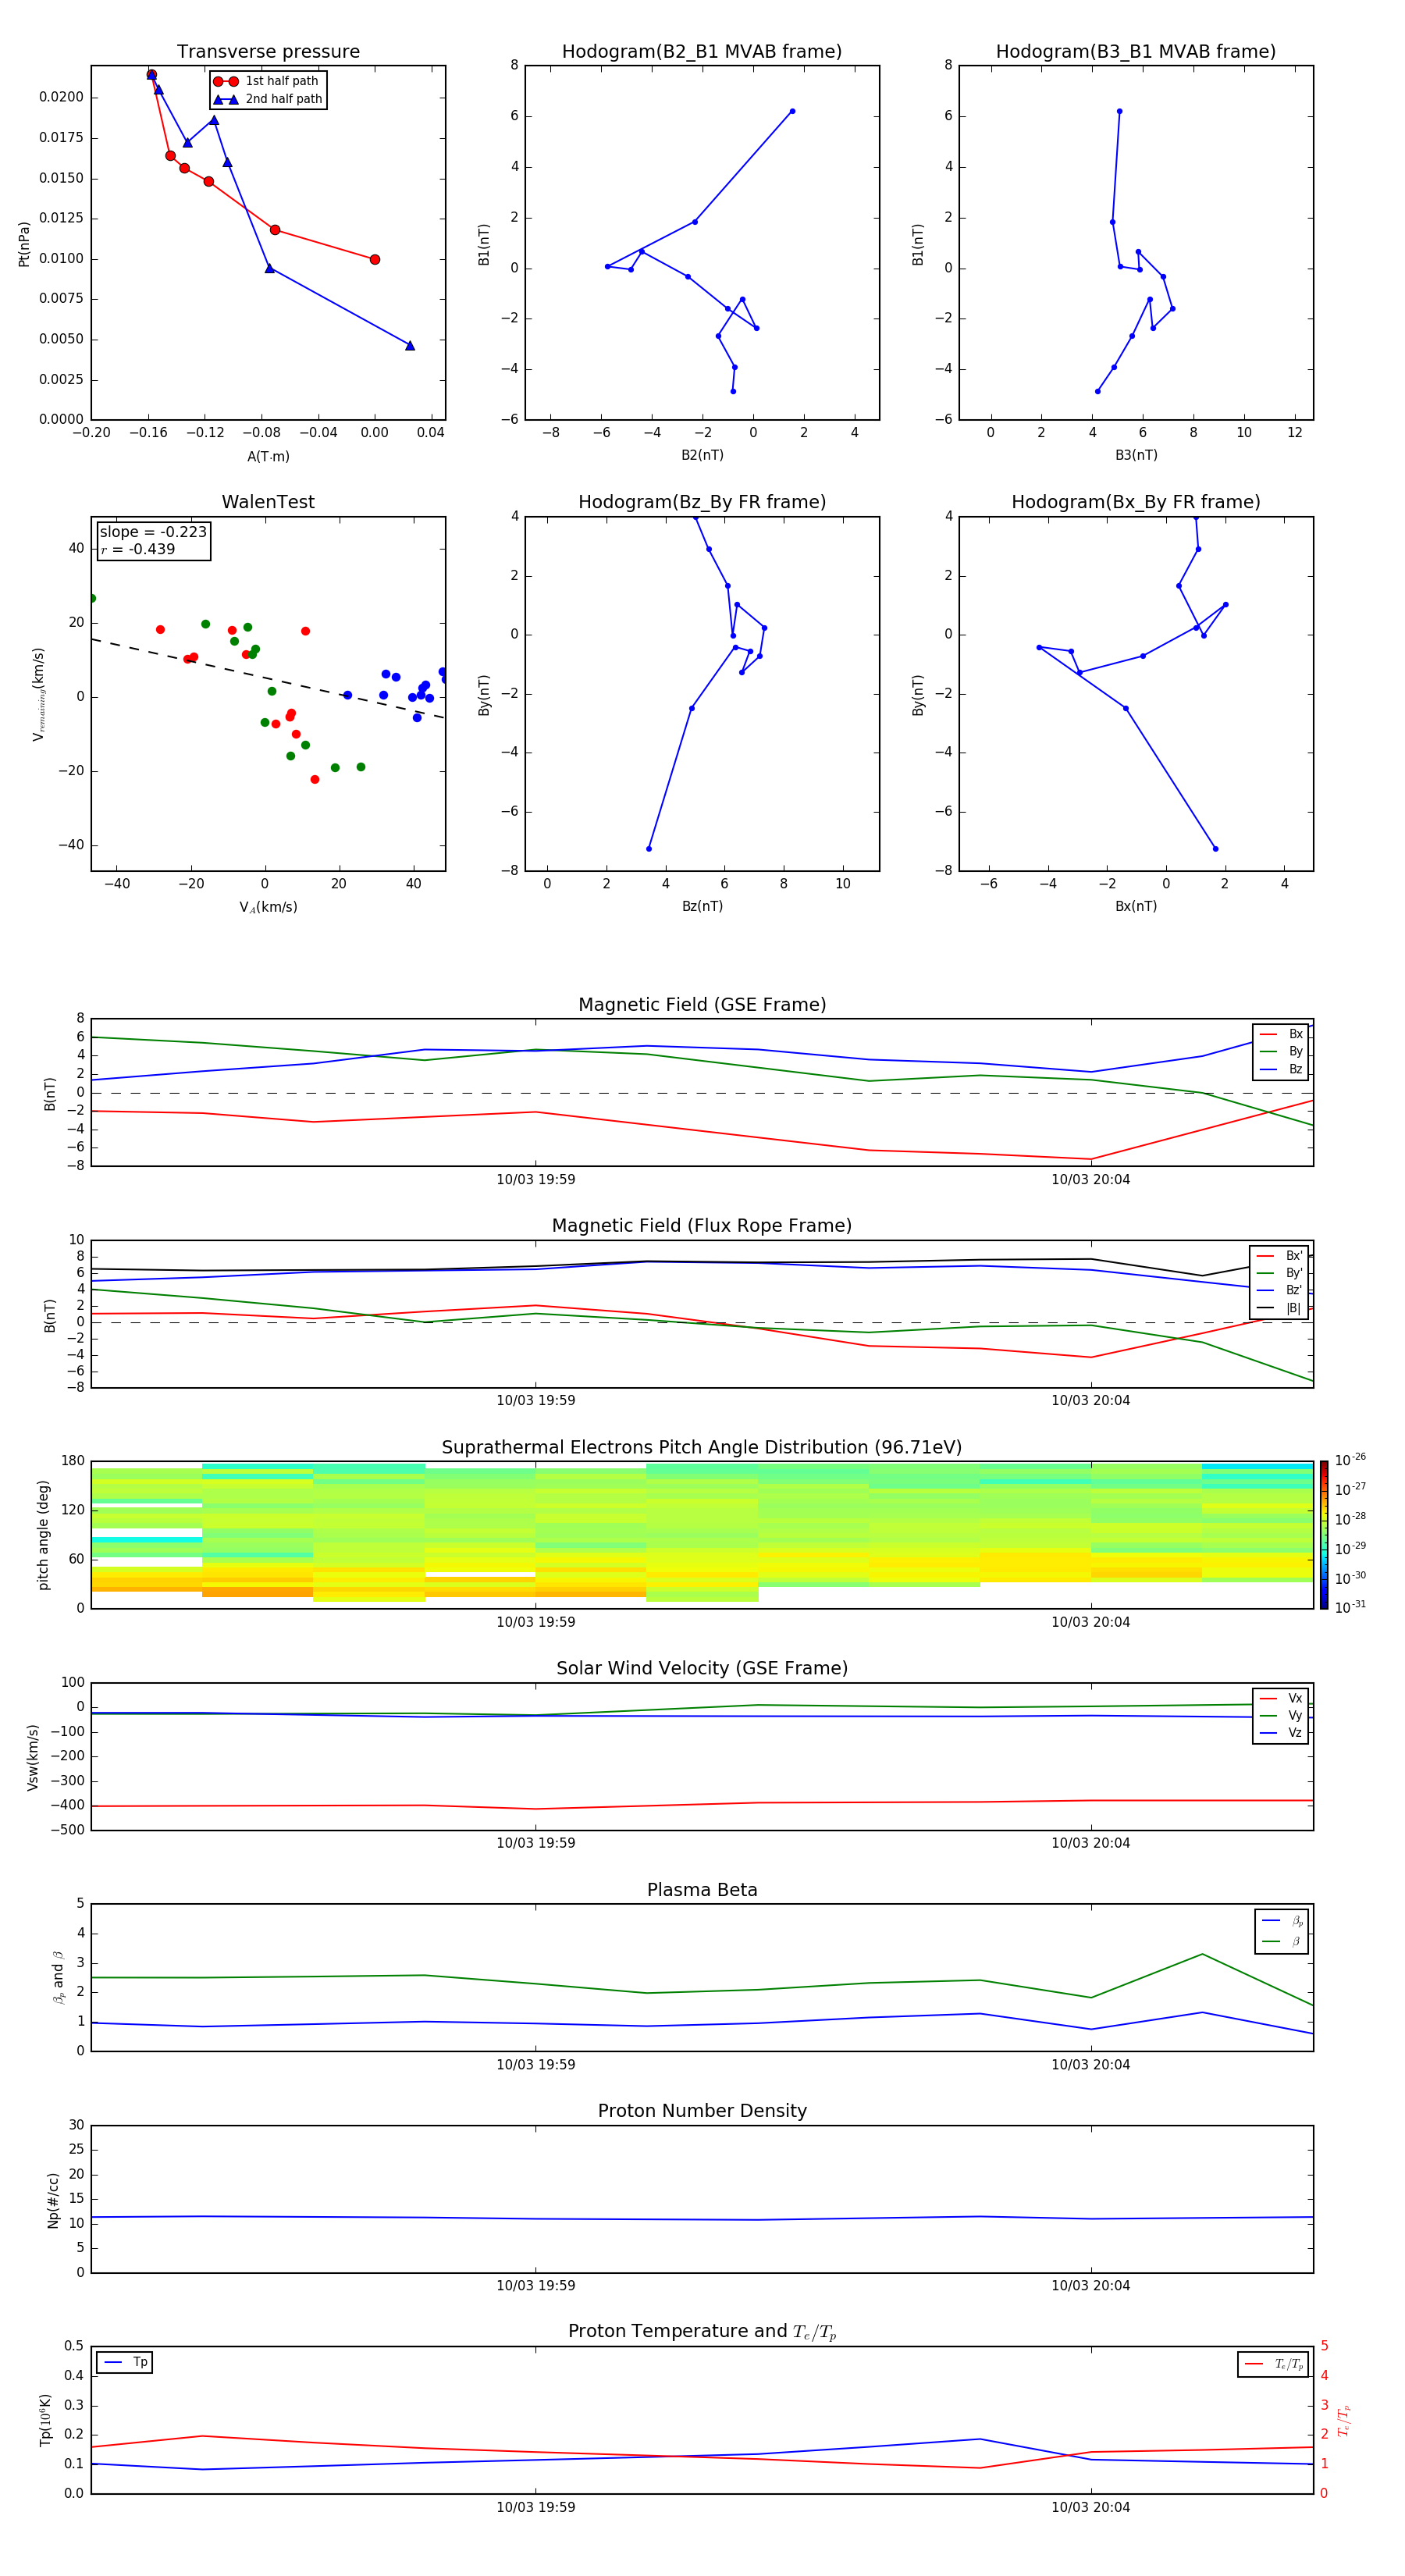Click 'Hodogram(Bx_By FR frame)' title

[1136, 502]
